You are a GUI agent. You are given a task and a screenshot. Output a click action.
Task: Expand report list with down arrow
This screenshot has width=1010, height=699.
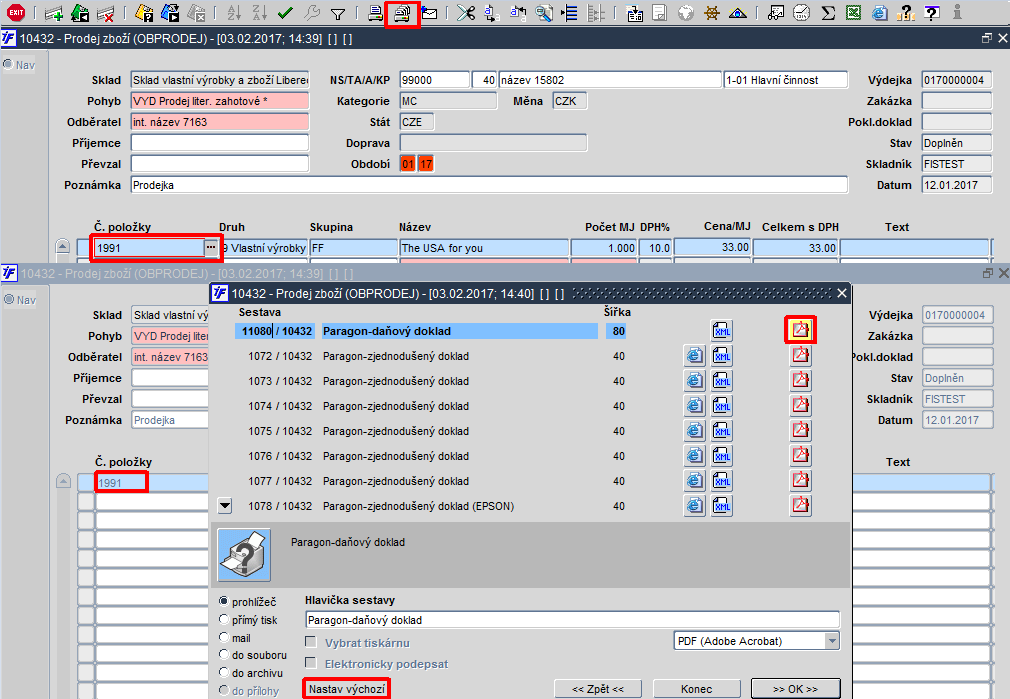225,506
